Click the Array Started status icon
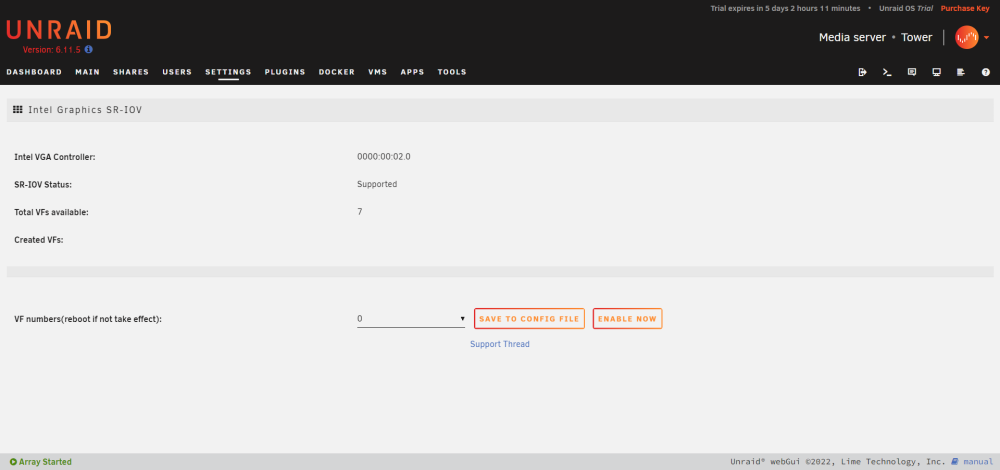 click(x=13, y=462)
